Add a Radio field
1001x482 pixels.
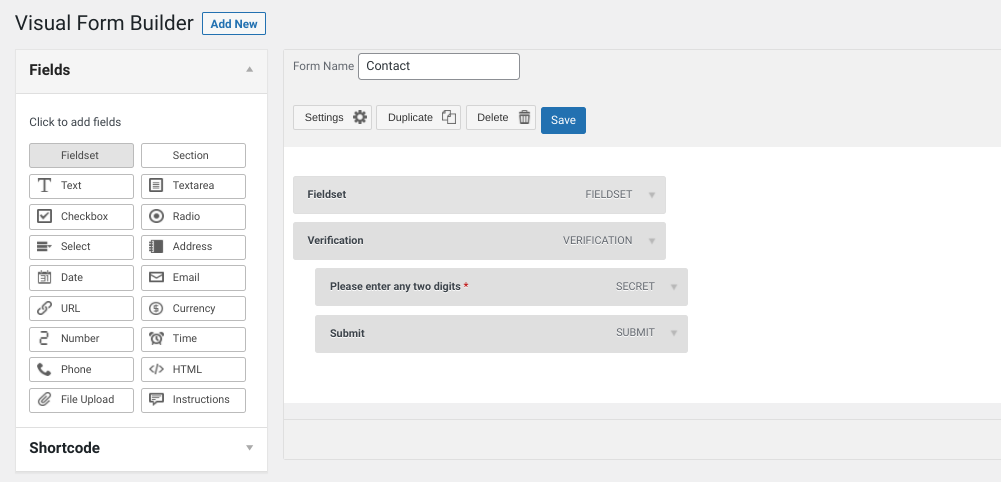point(193,216)
